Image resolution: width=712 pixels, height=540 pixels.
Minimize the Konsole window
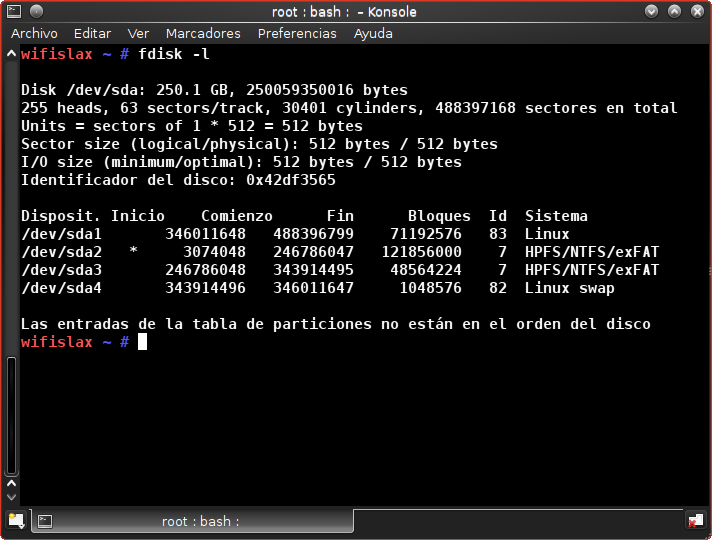(x=652, y=11)
